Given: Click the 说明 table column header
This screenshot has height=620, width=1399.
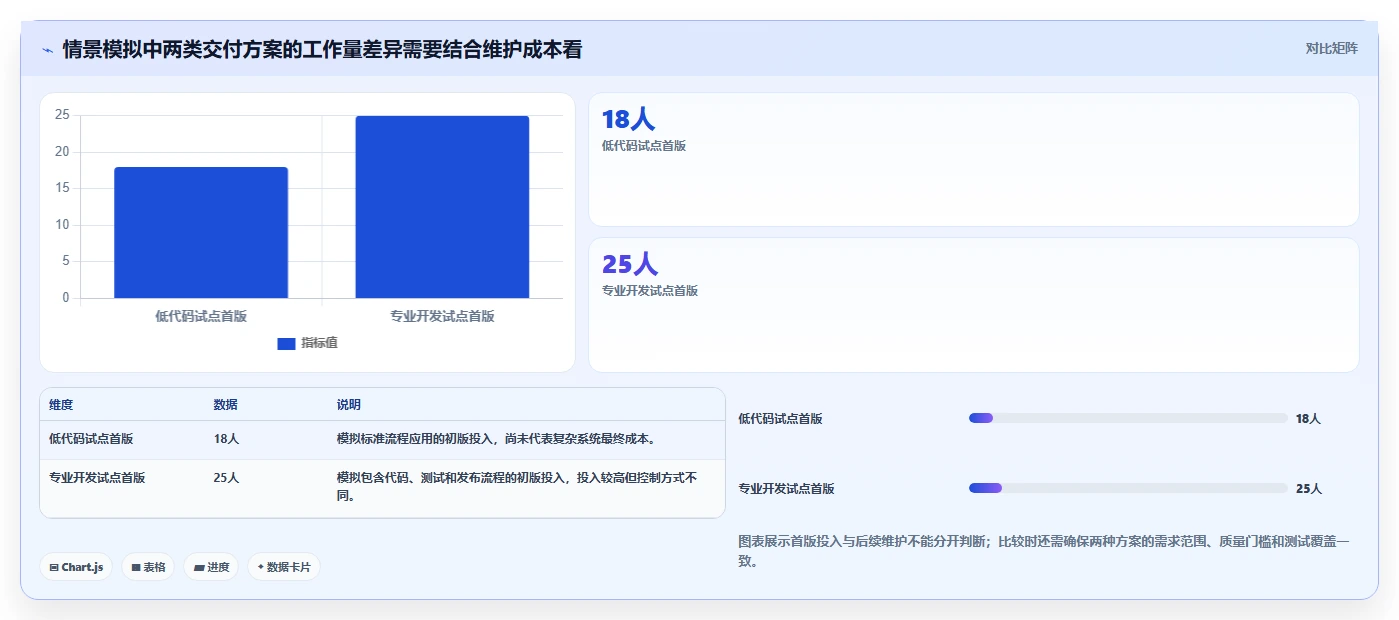Looking at the screenshot, I should [349, 405].
